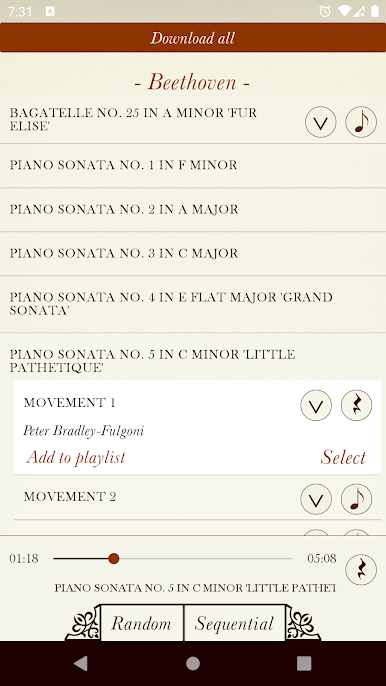Viewport: 386px width, 686px height.
Task: Click the Download all banner
Action: (x=193, y=38)
